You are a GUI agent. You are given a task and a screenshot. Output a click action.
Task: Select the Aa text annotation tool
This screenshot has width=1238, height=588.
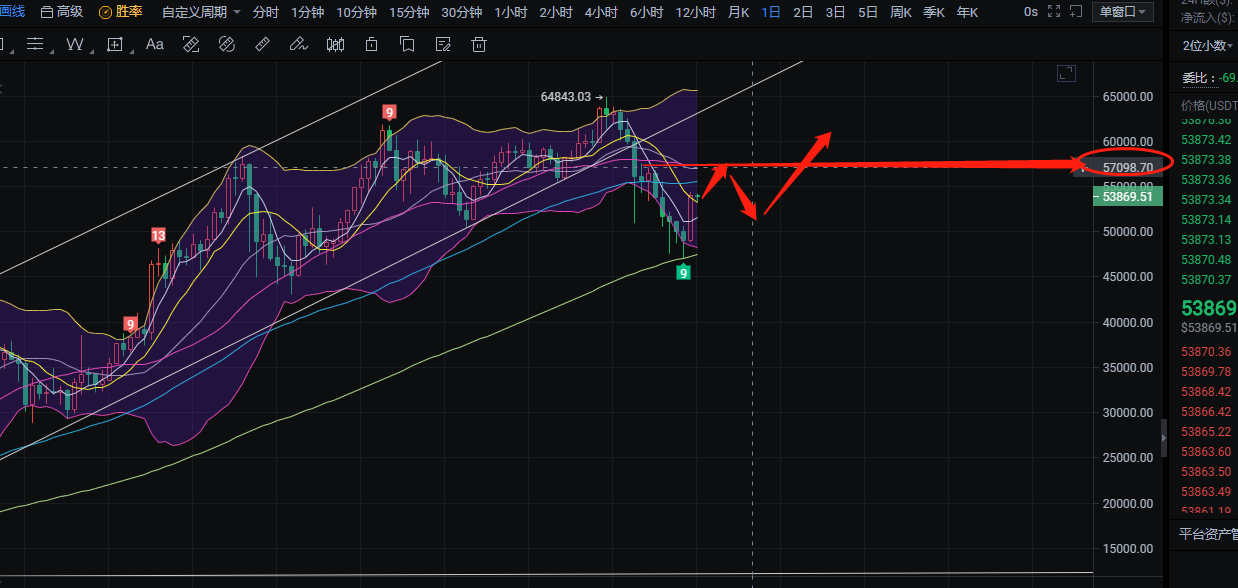[x=155, y=45]
